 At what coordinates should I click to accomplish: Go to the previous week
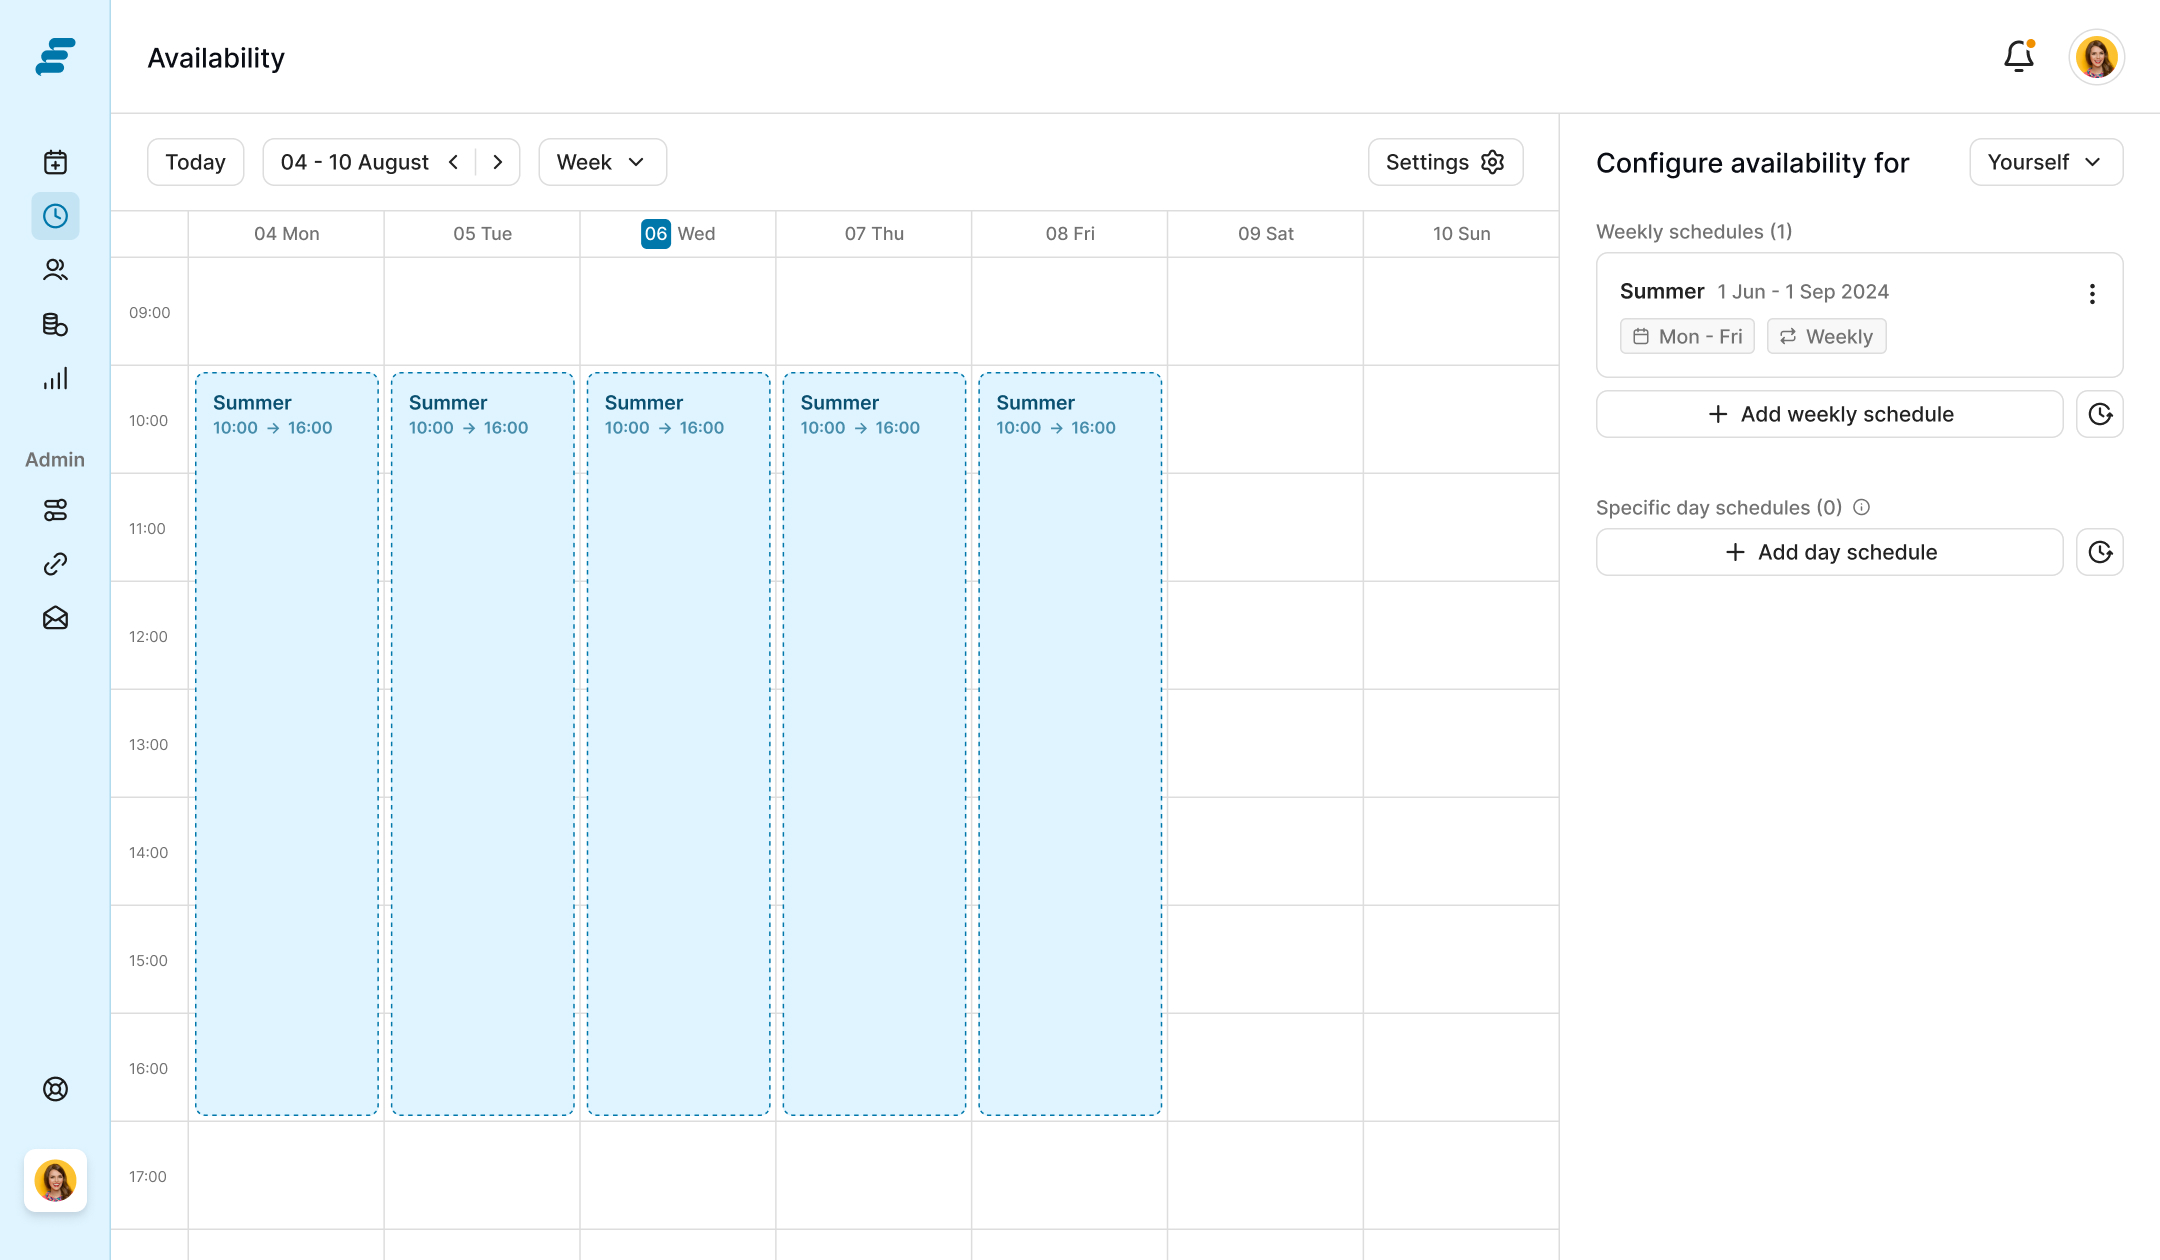(454, 162)
